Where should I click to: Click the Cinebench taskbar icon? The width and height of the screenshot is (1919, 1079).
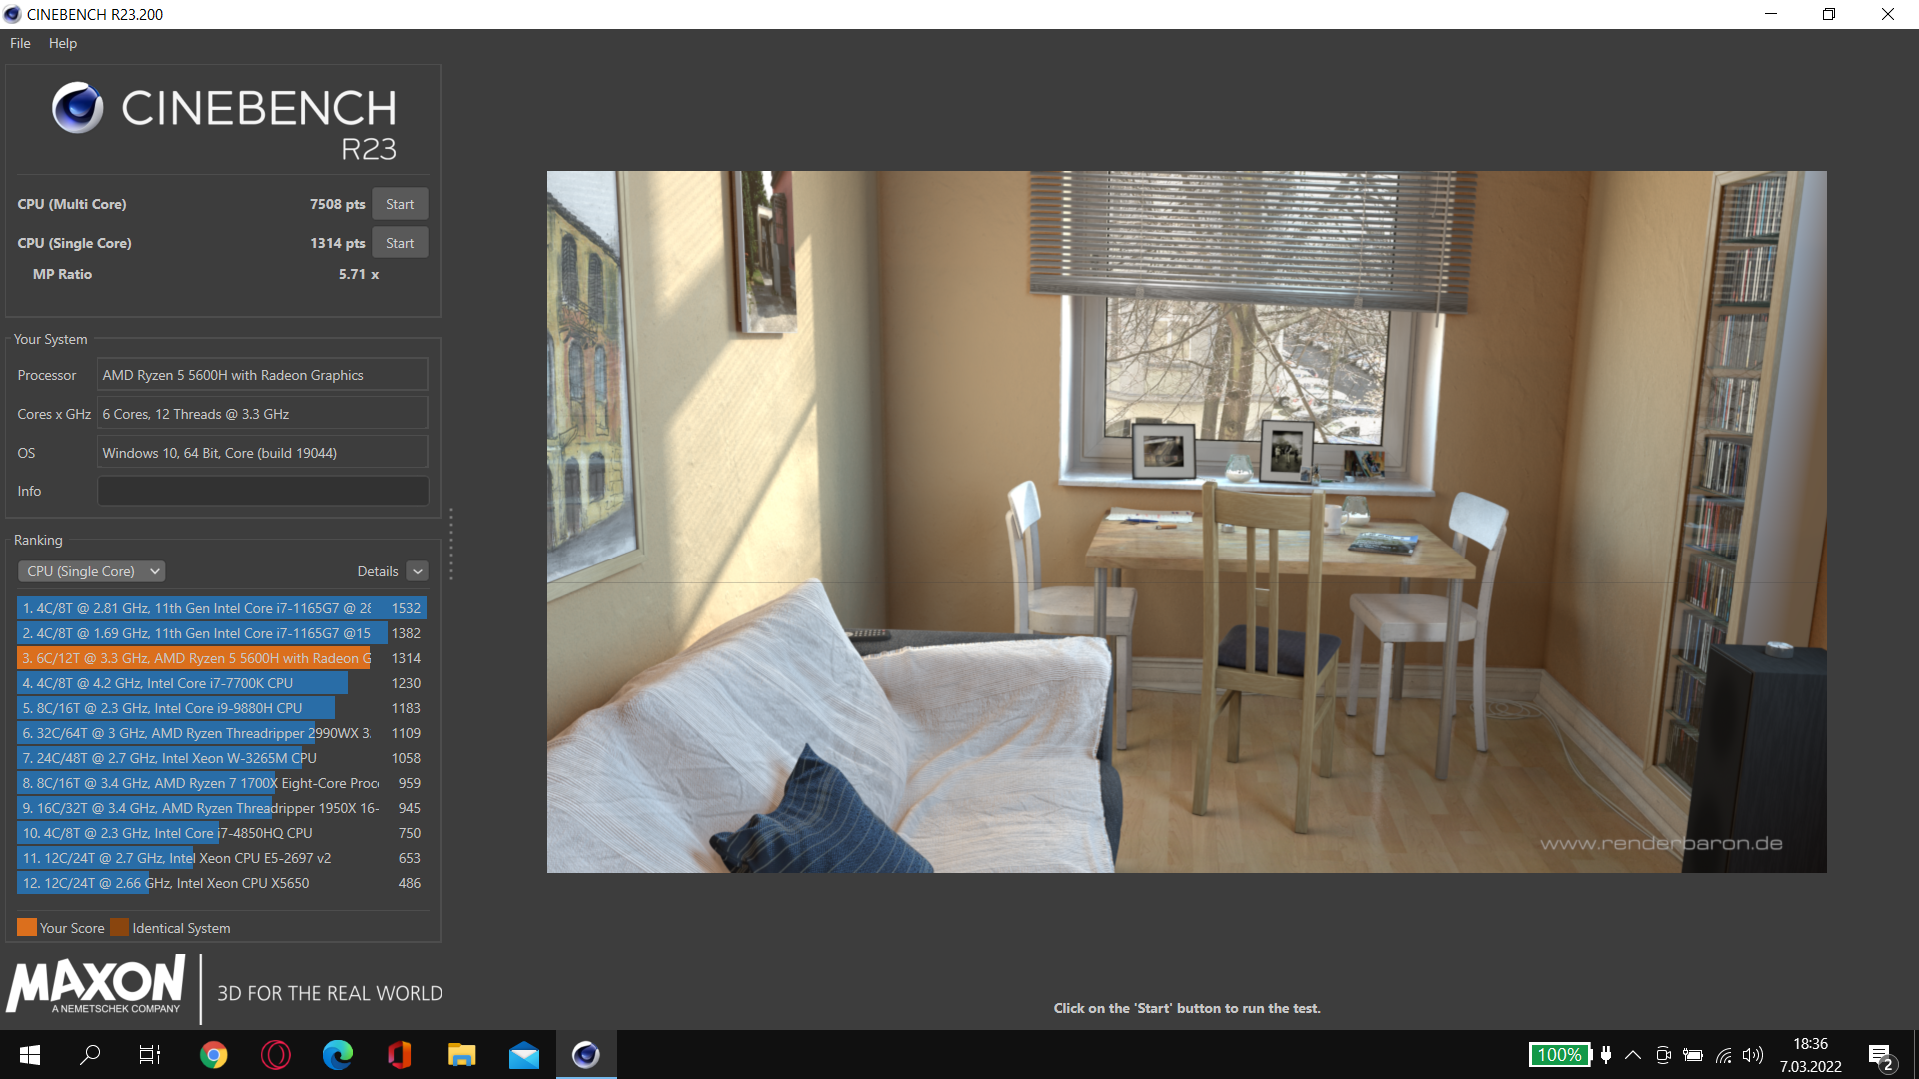(x=586, y=1054)
